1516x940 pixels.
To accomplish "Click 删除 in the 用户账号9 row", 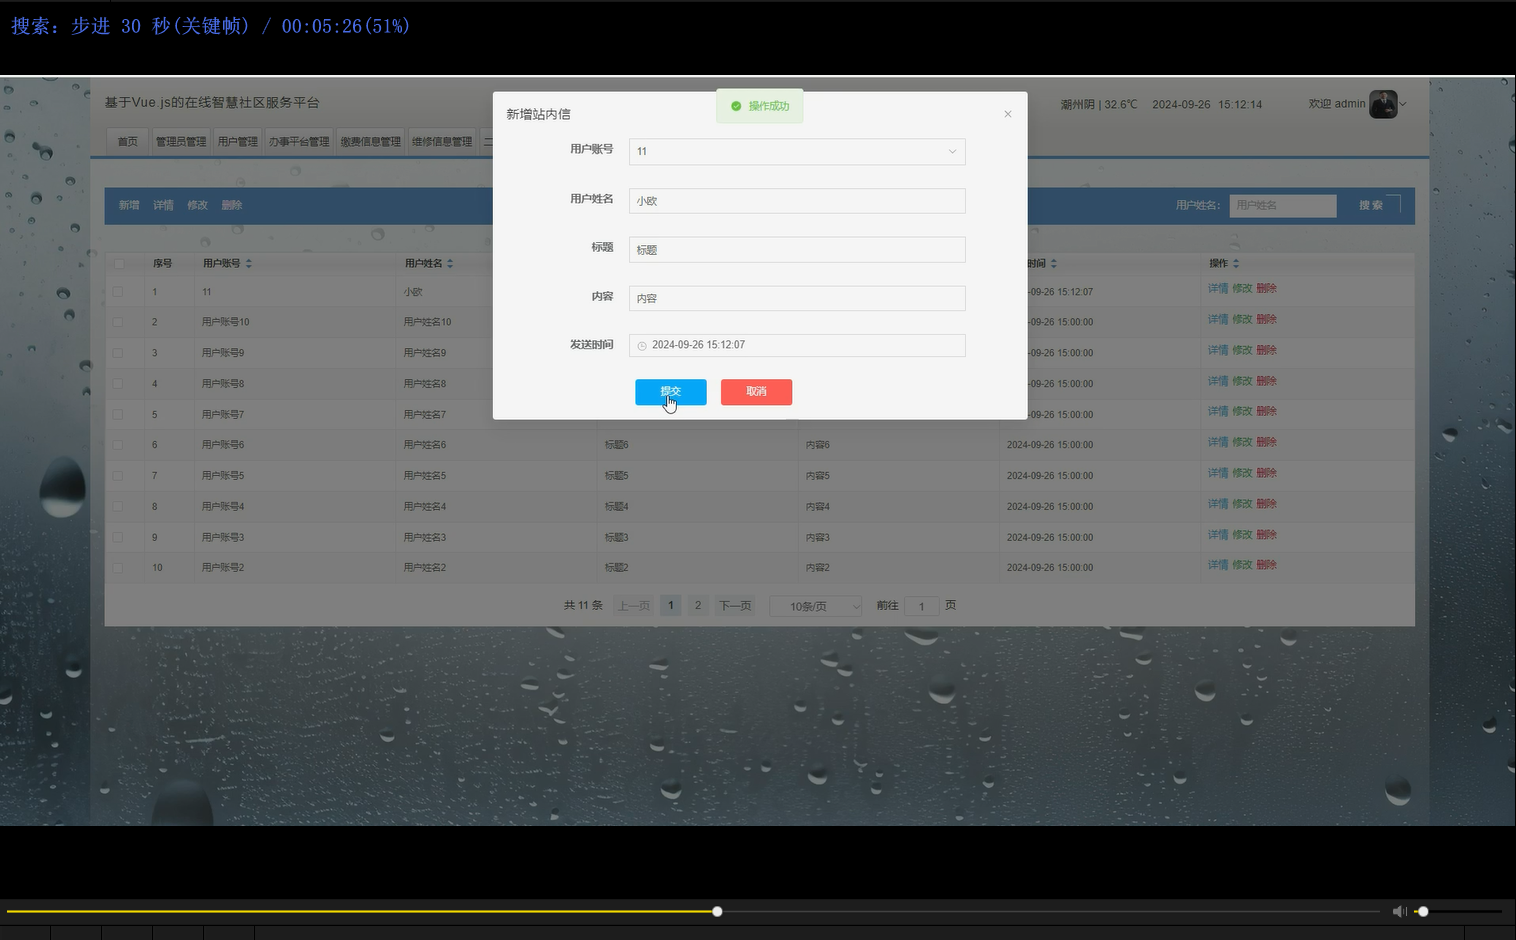I will [x=1267, y=350].
